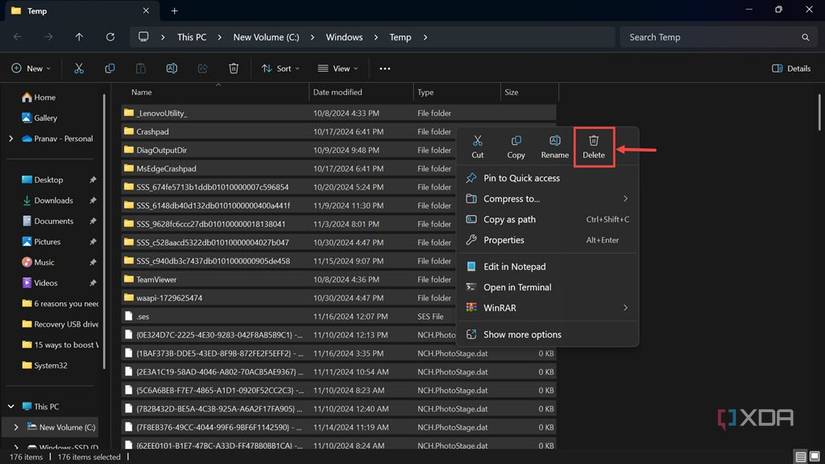This screenshot has width=825, height=464.
Task: Expand the WinRAR submenu
Action: [x=625, y=308]
